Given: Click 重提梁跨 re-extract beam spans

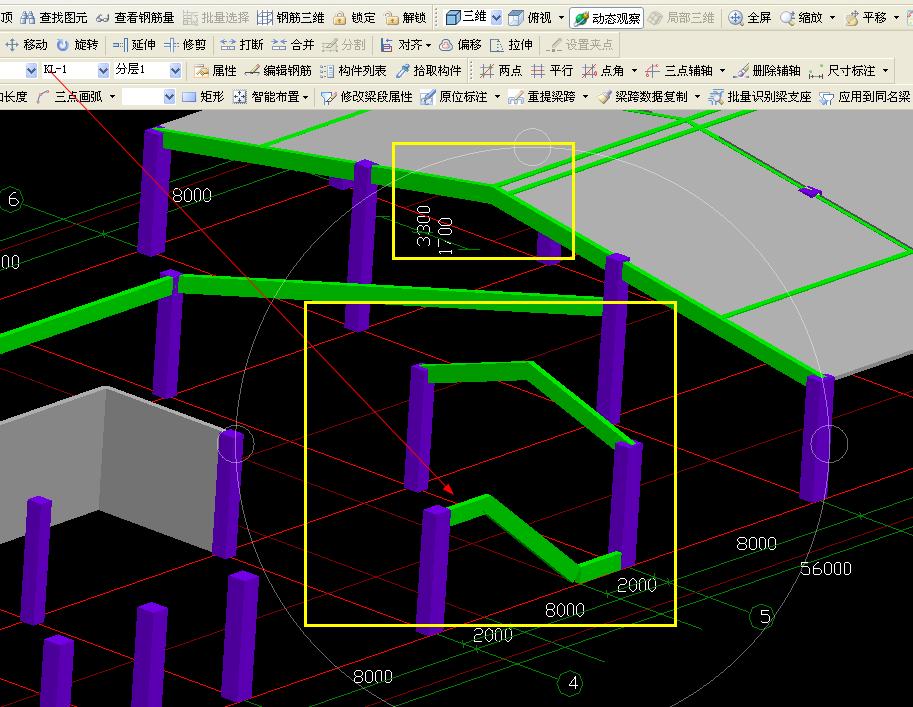Looking at the screenshot, I should pos(542,97).
